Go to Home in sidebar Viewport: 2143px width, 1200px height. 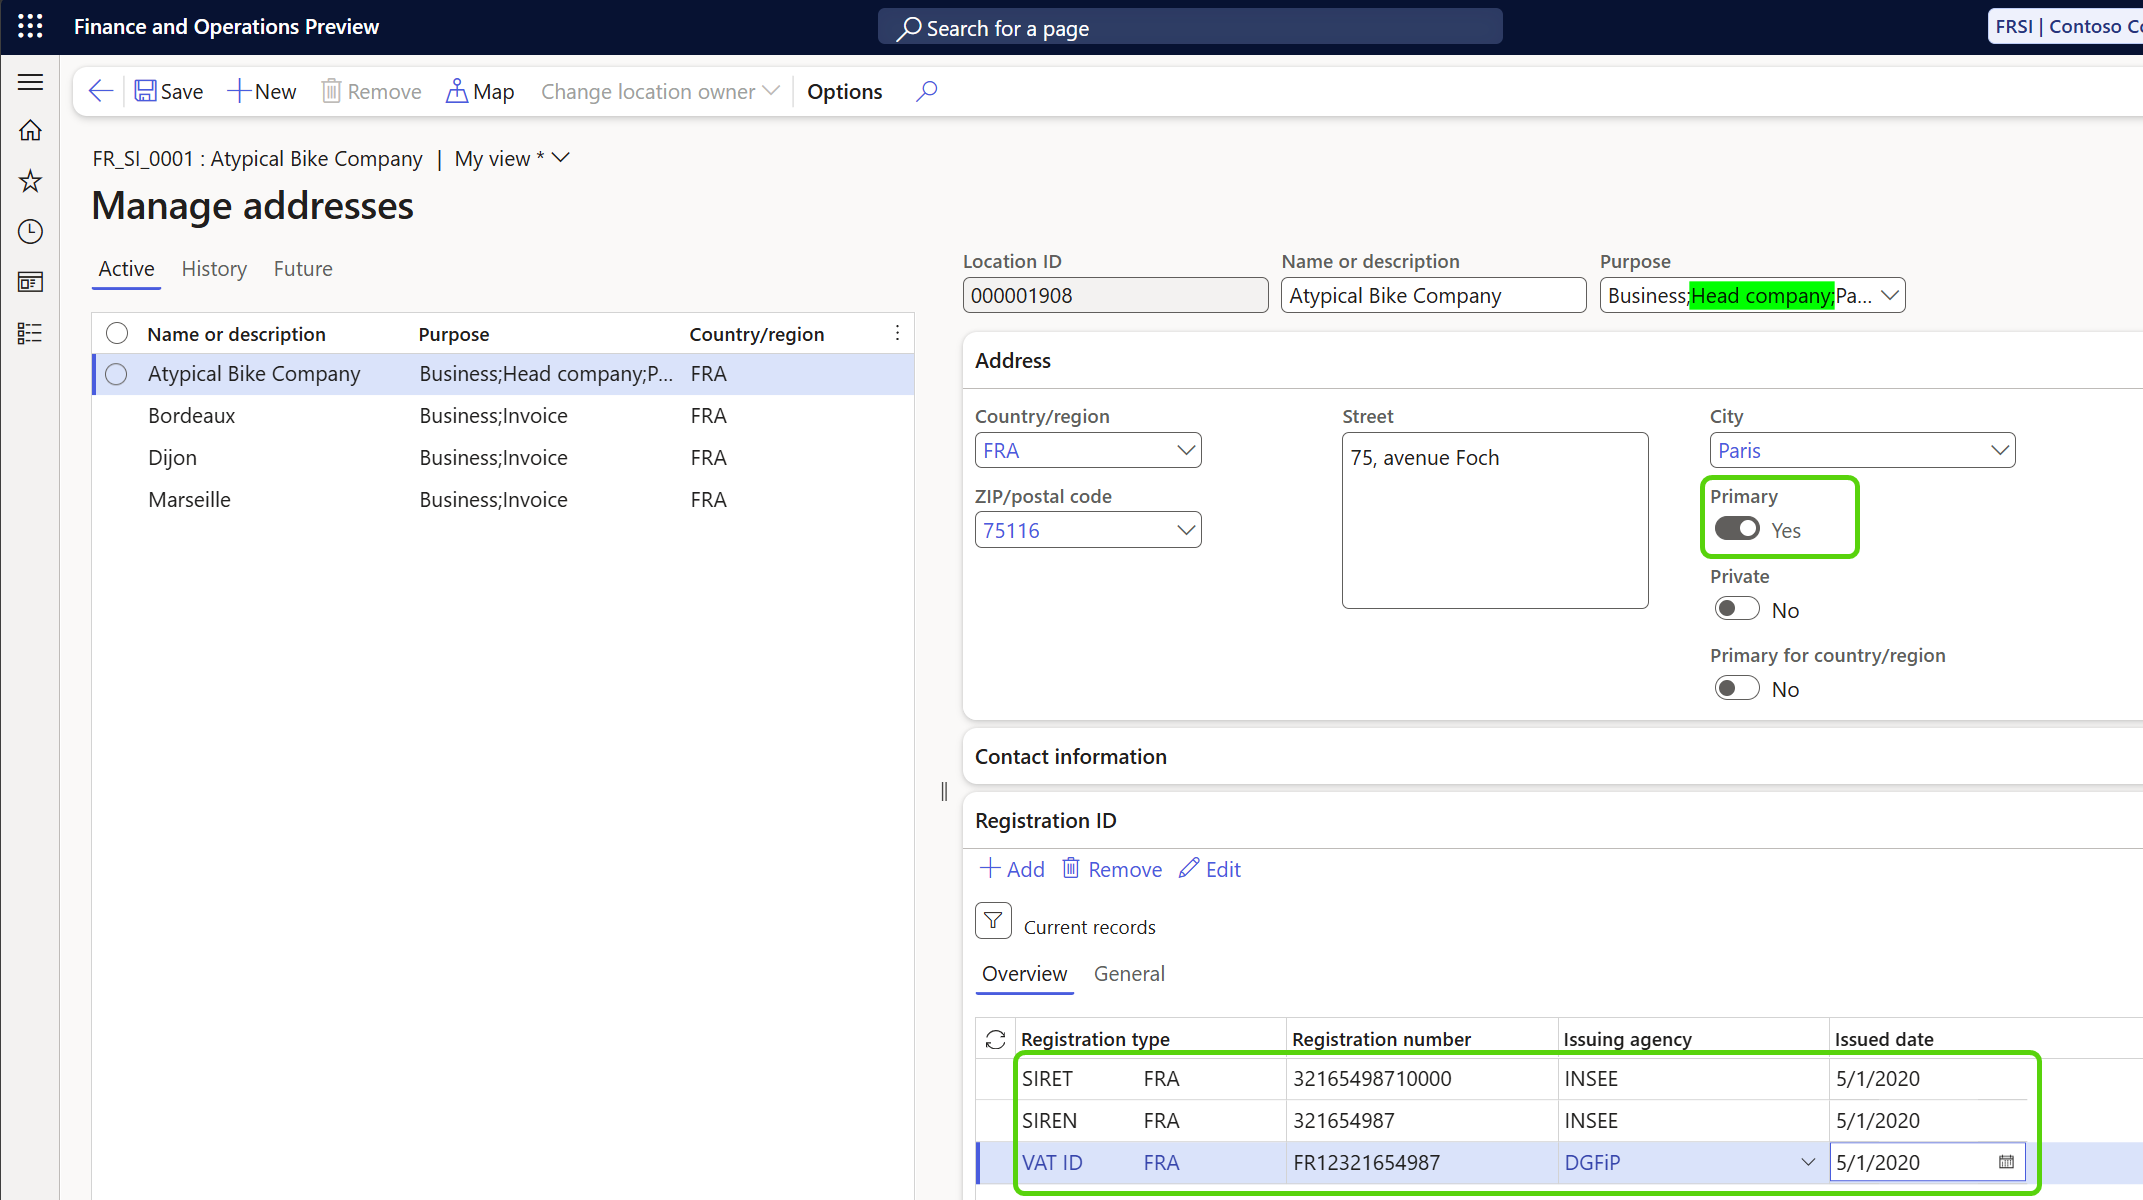point(30,130)
